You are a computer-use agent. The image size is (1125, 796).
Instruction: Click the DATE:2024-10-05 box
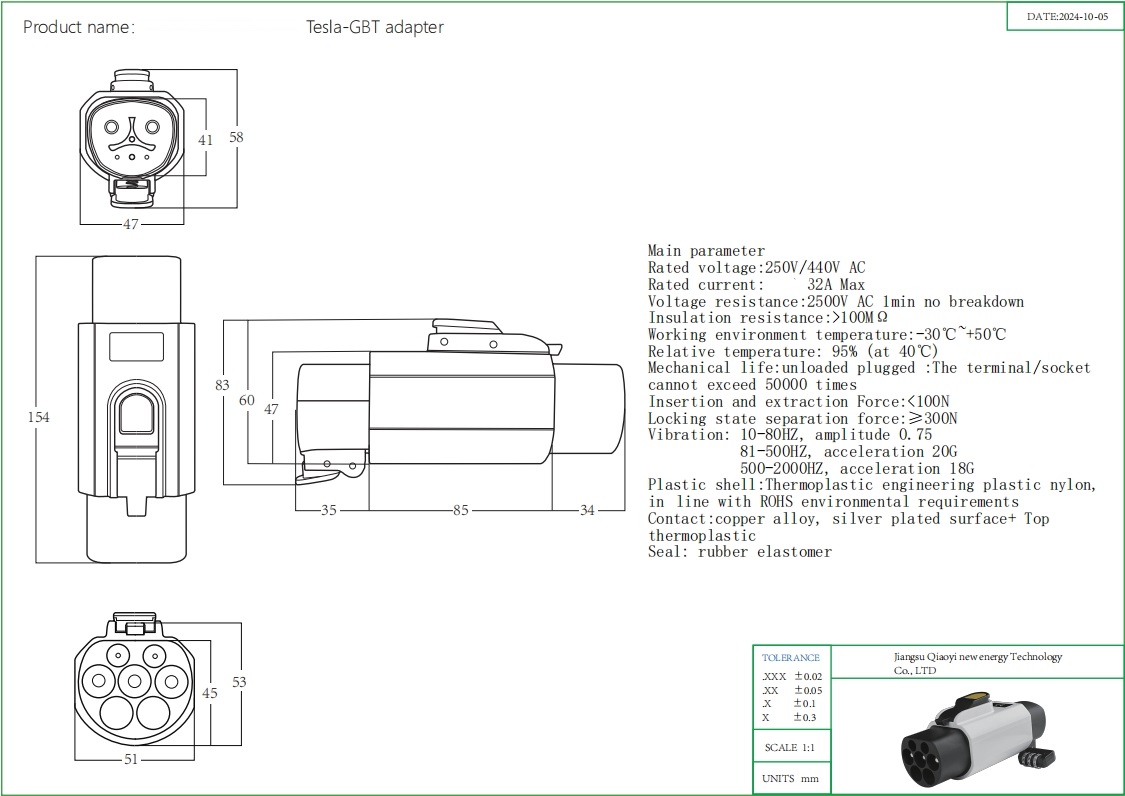pos(1067,17)
